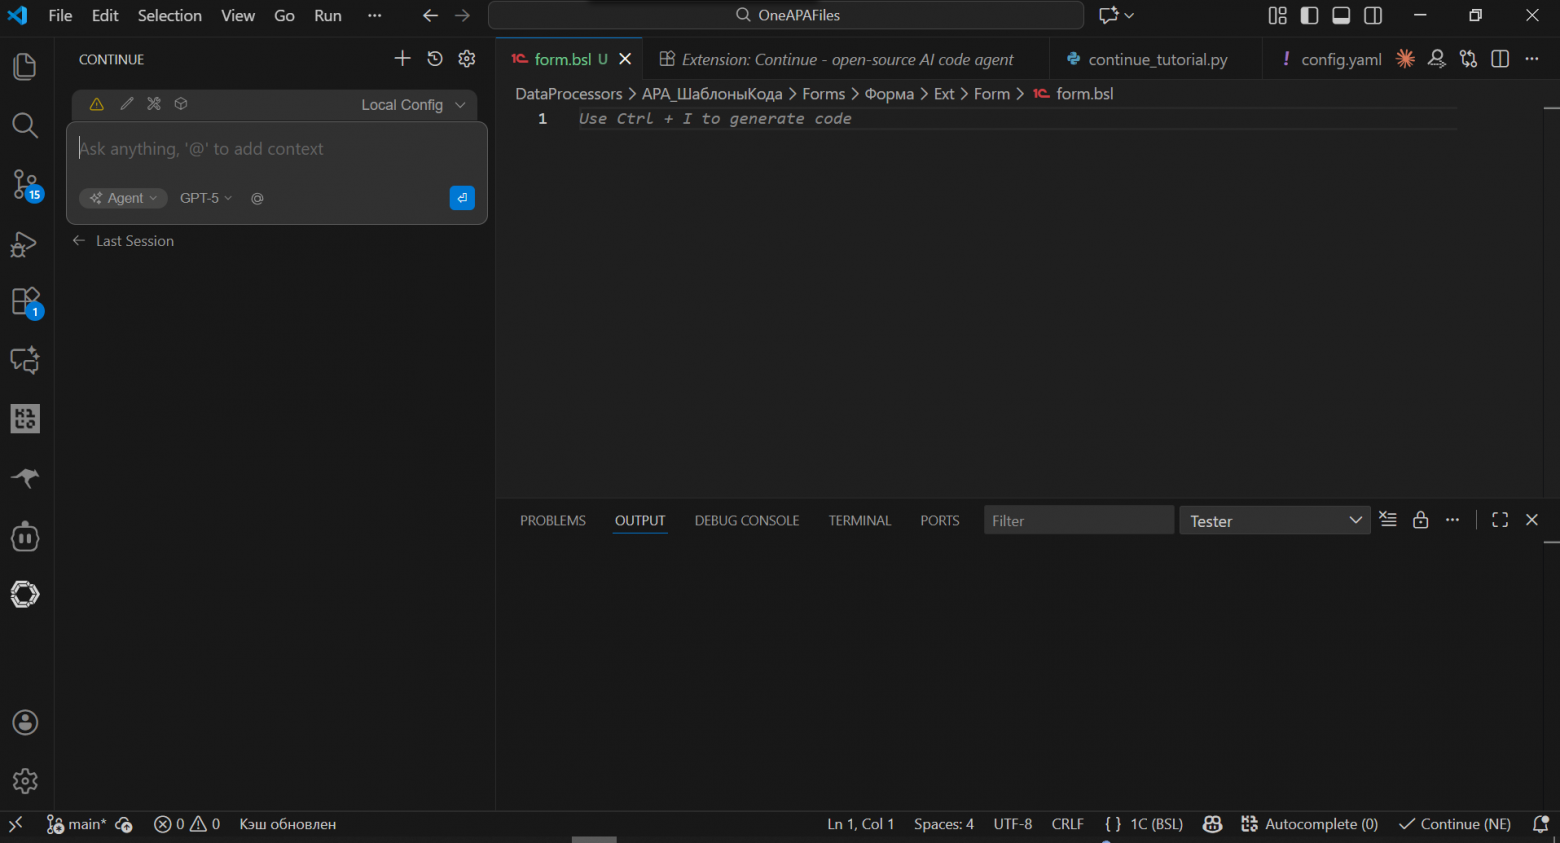This screenshot has height=843, width=1560.
Task: Toggle auto-scroll lock in Output panel
Action: point(1420,519)
